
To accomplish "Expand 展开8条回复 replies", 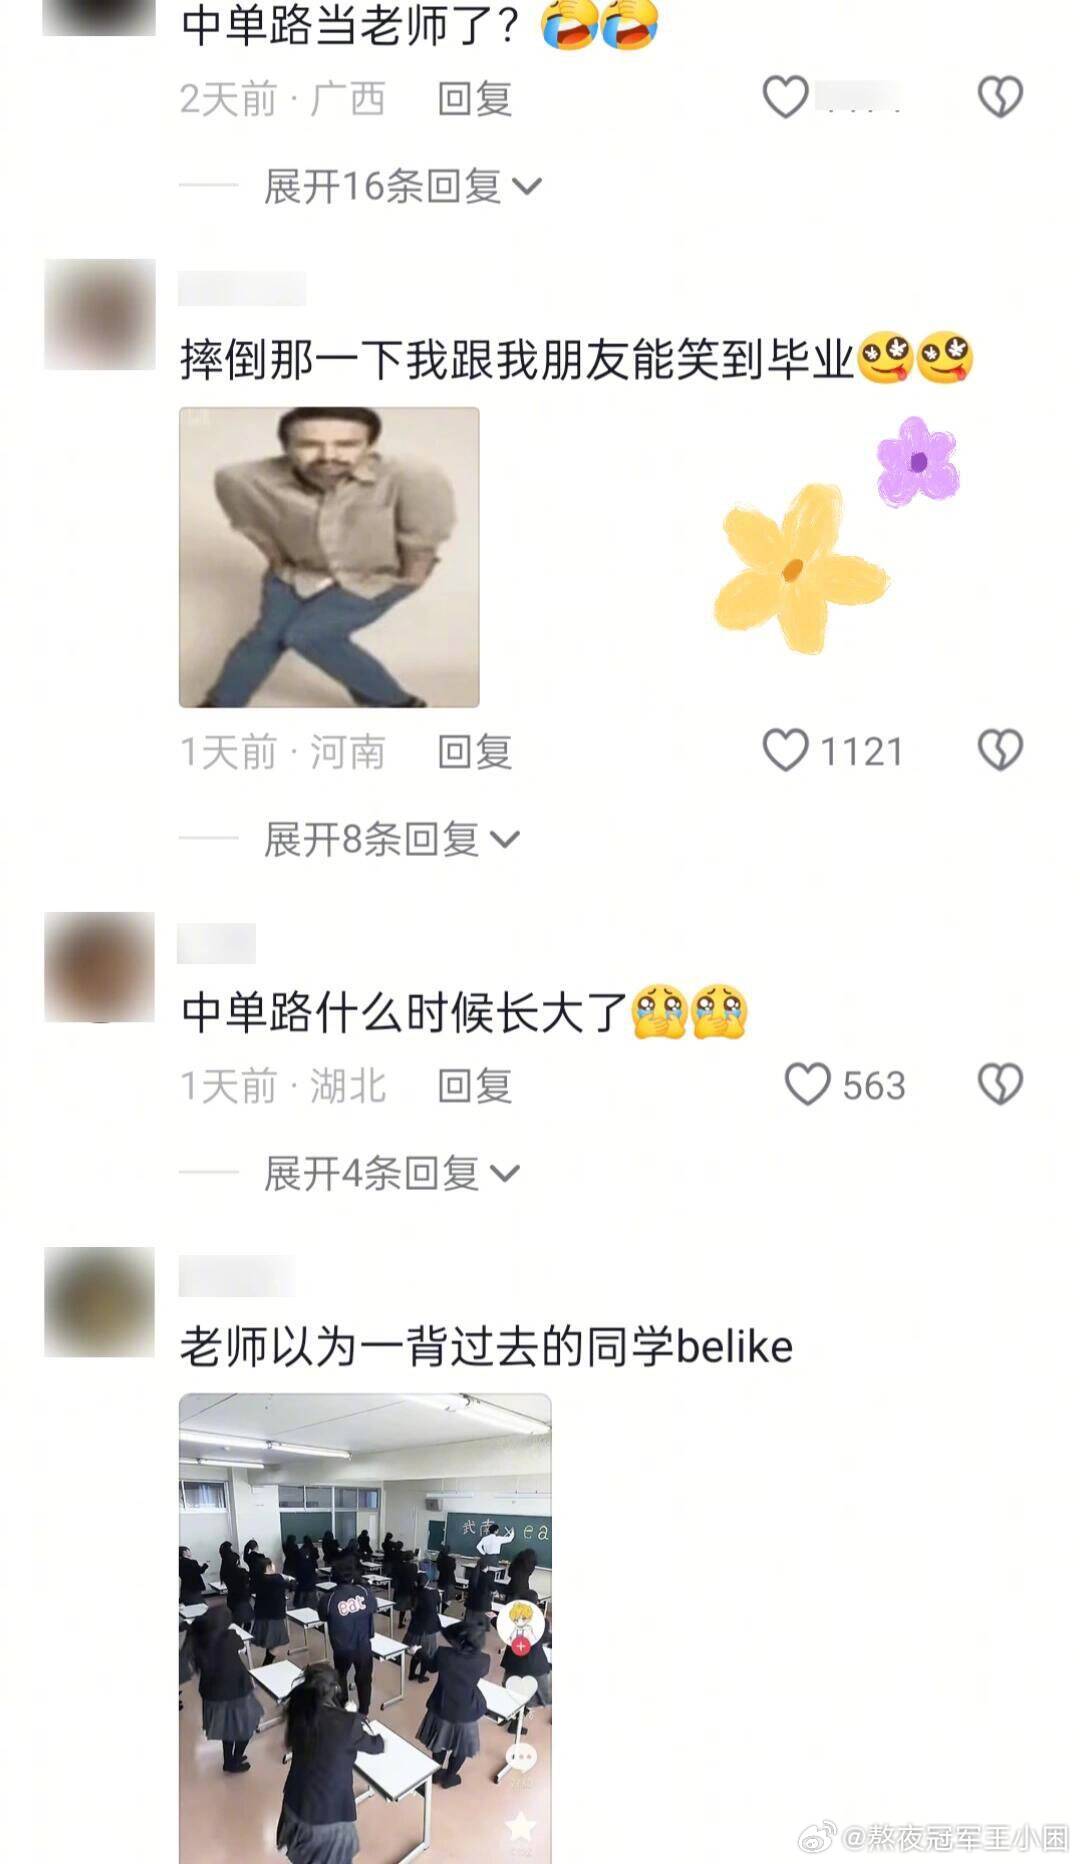I will pos(392,839).
